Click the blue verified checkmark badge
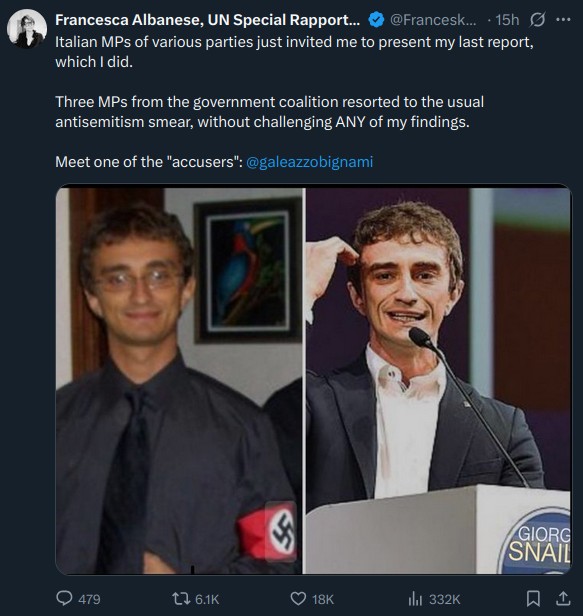This screenshot has height=616, width=583. (376, 20)
